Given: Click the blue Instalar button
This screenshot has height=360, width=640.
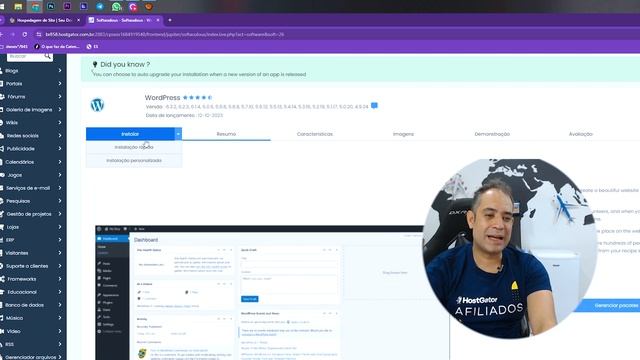Looking at the screenshot, I should tap(130, 134).
